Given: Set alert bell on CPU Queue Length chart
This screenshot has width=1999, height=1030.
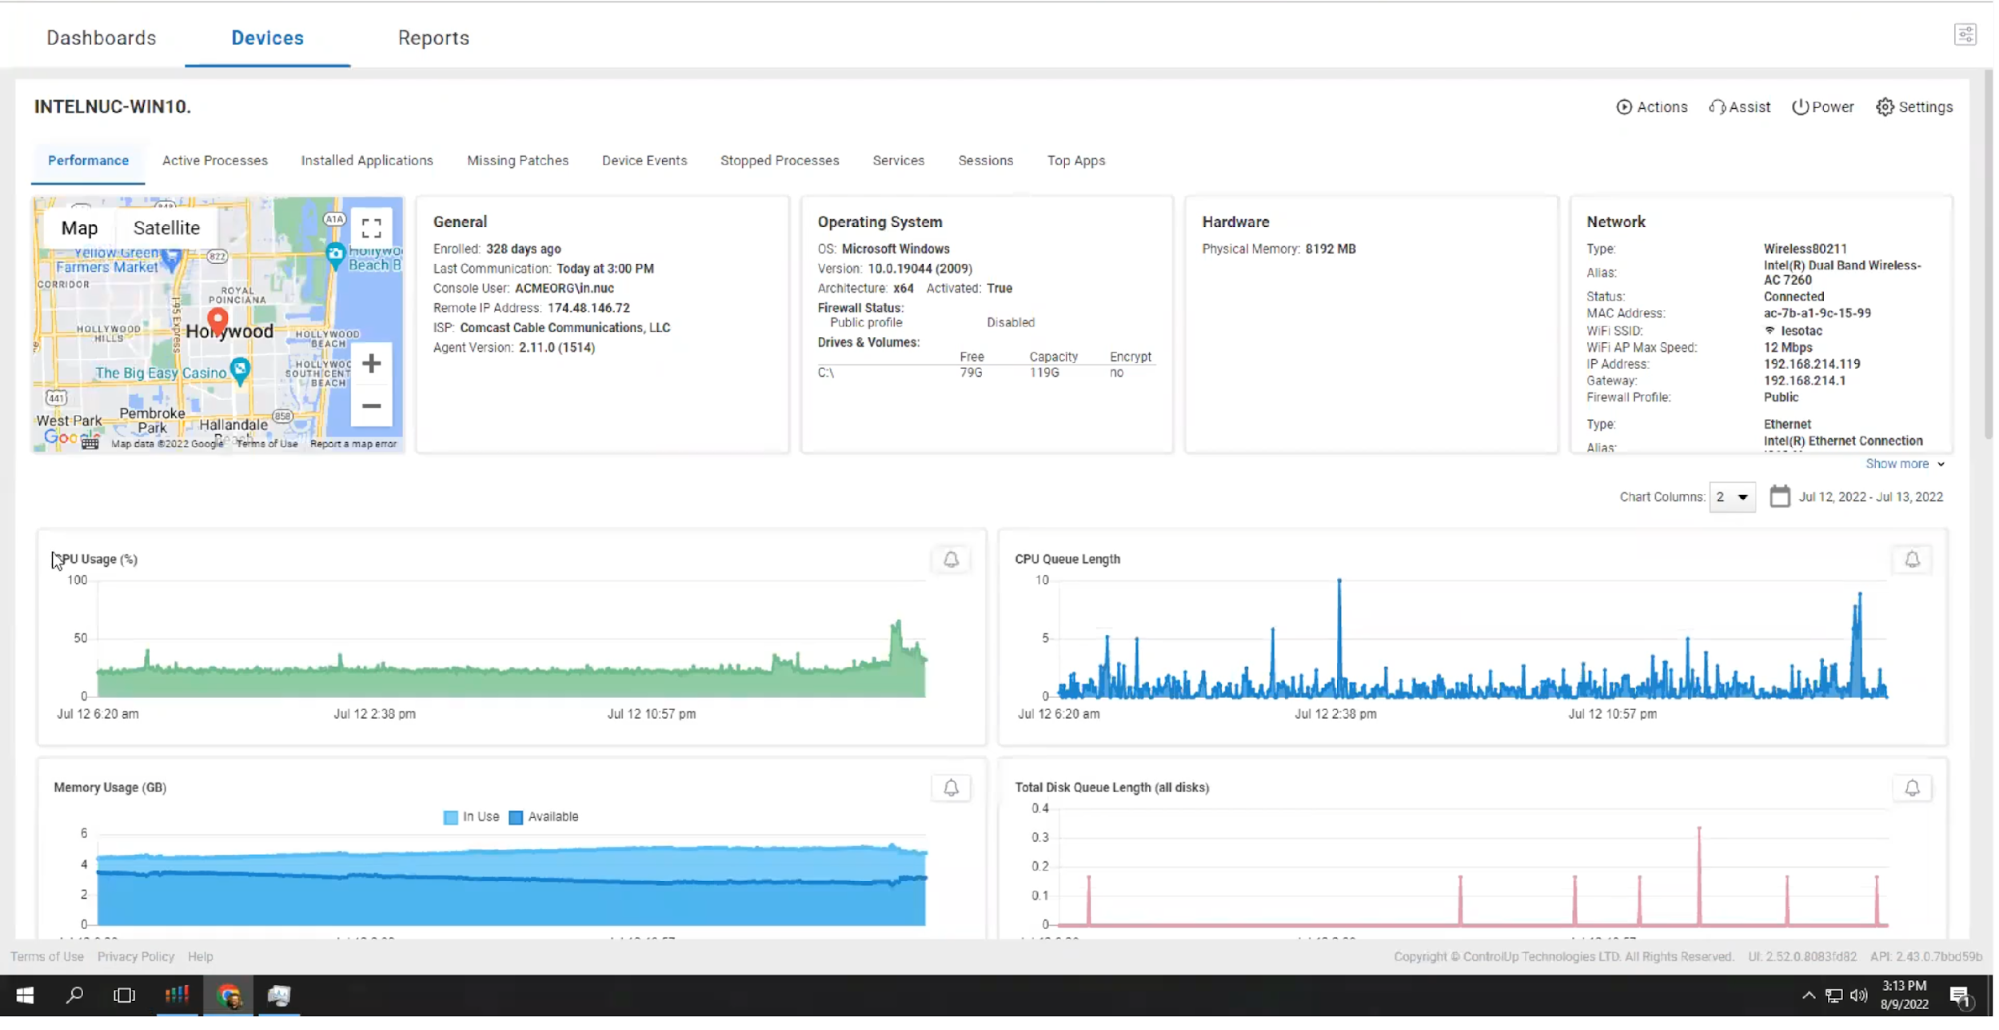Looking at the screenshot, I should click(x=1913, y=560).
